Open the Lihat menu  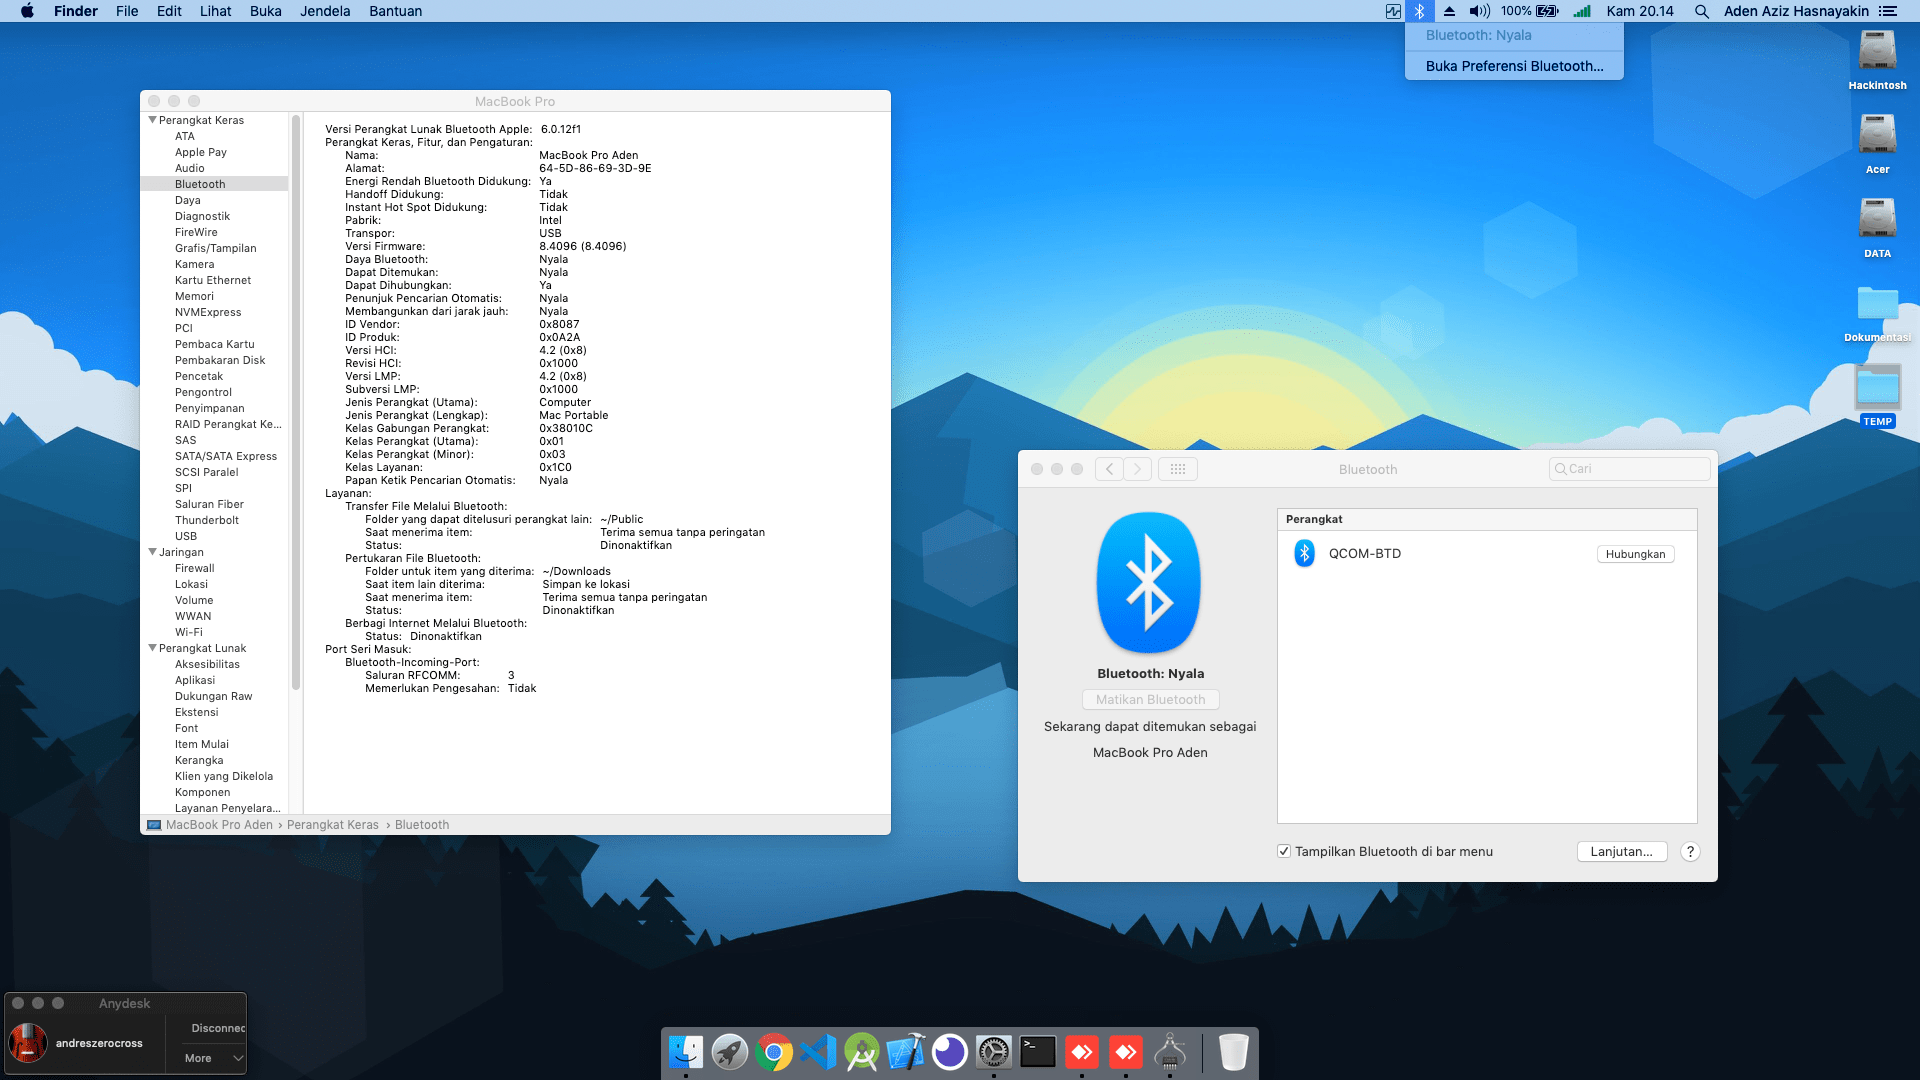[x=215, y=11]
